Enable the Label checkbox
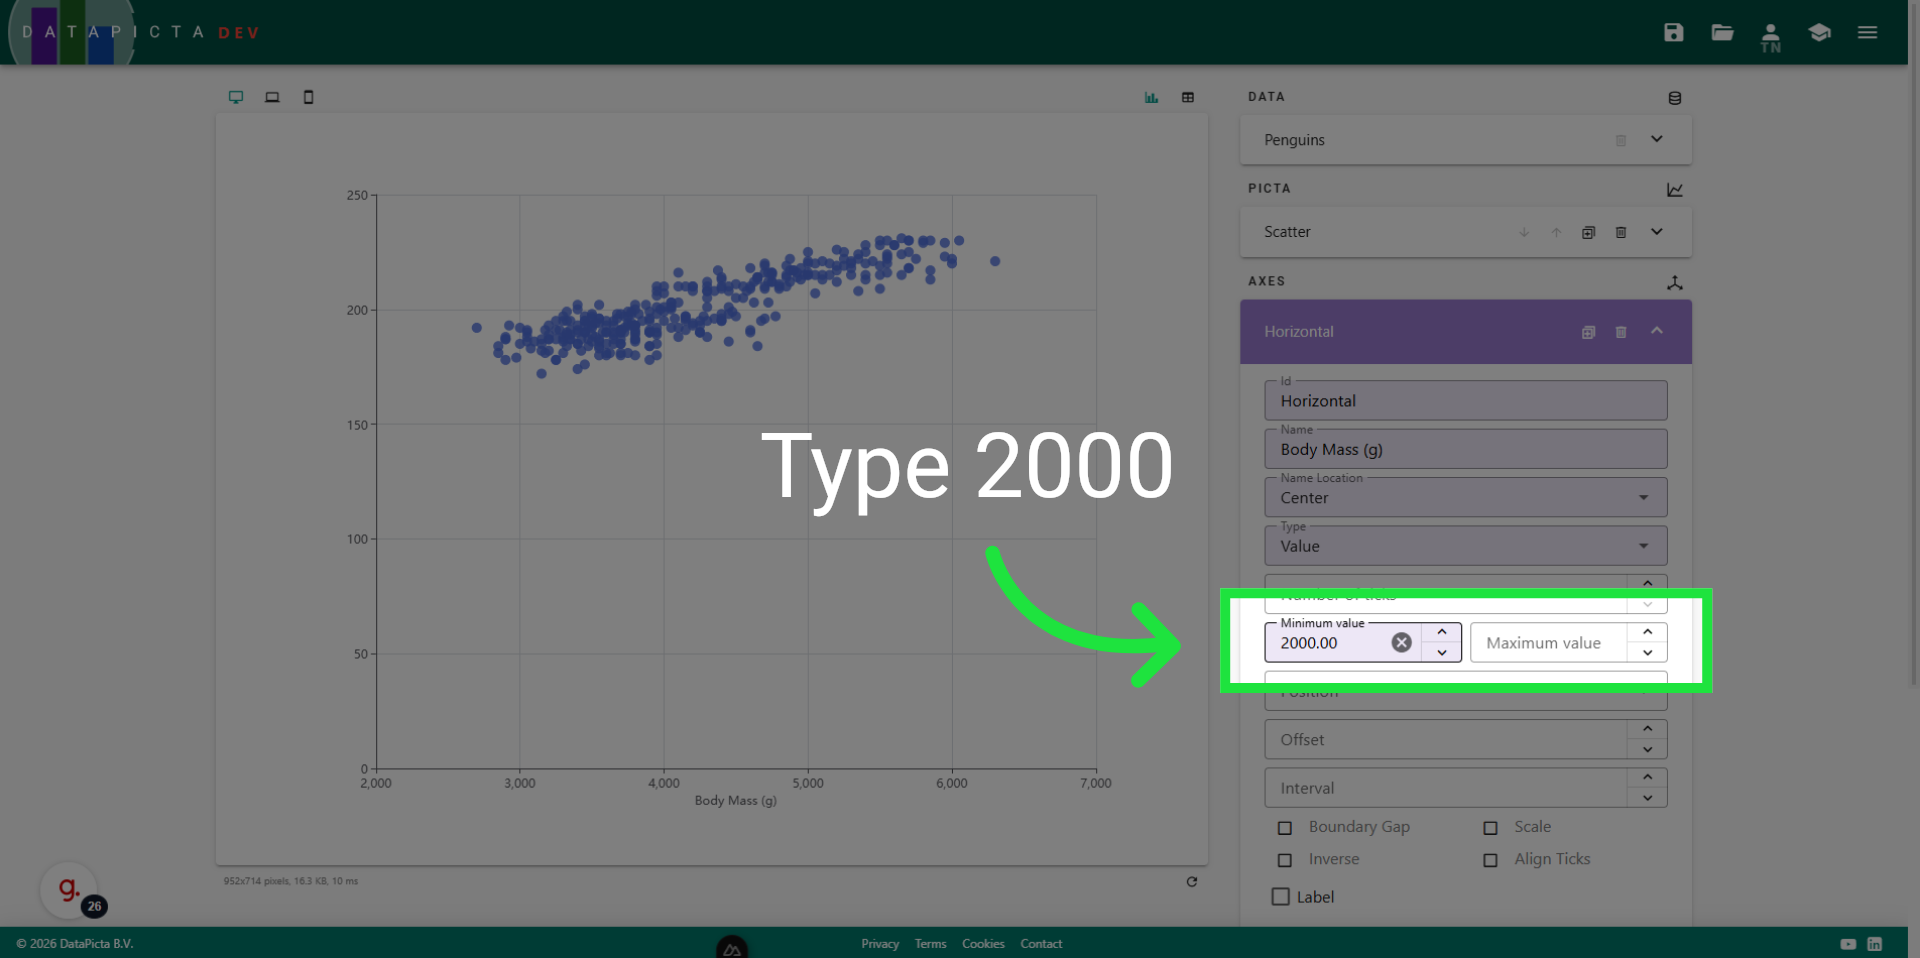 coord(1280,896)
